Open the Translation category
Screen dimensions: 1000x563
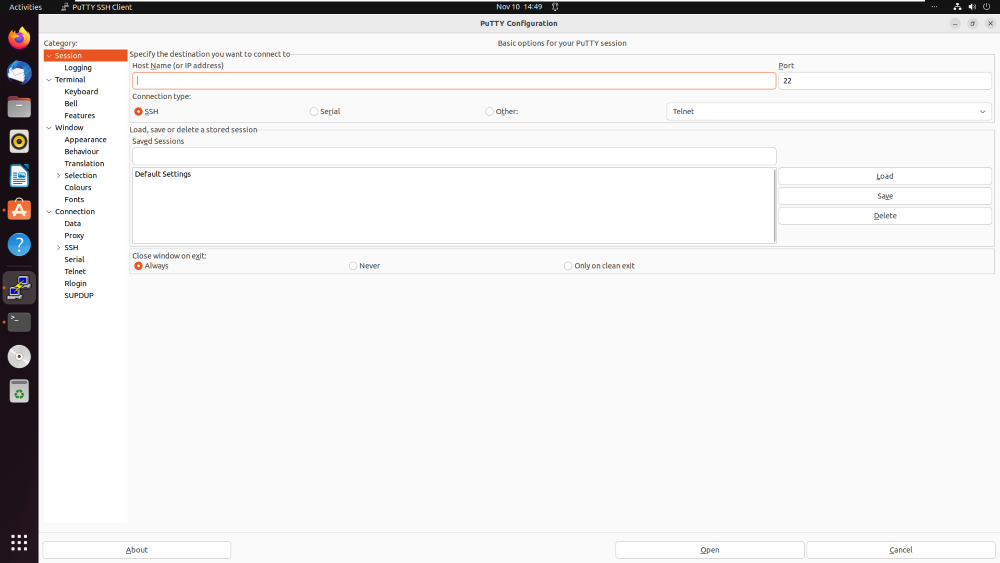[x=84, y=164]
